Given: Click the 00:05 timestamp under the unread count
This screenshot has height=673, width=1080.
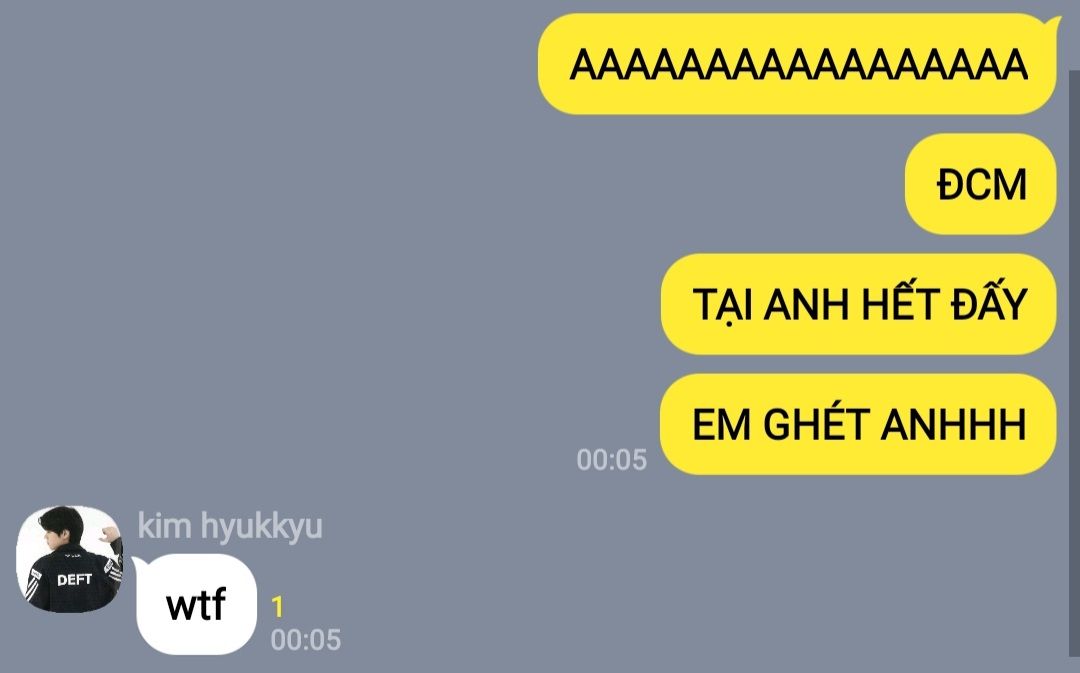Looking at the screenshot, I should (305, 639).
